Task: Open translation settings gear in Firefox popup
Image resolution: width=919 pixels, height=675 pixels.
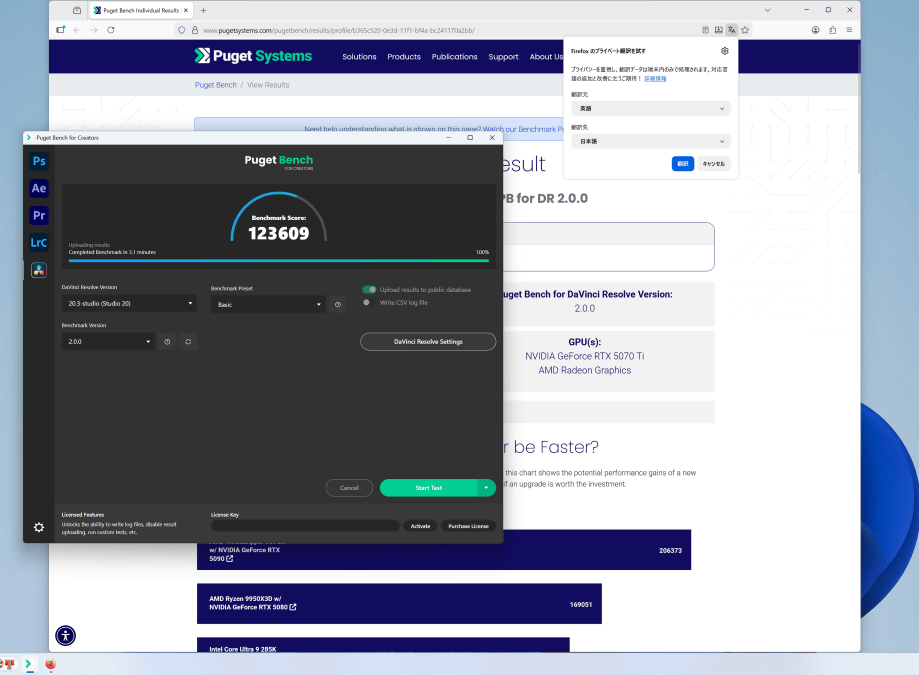Action: pos(725,50)
